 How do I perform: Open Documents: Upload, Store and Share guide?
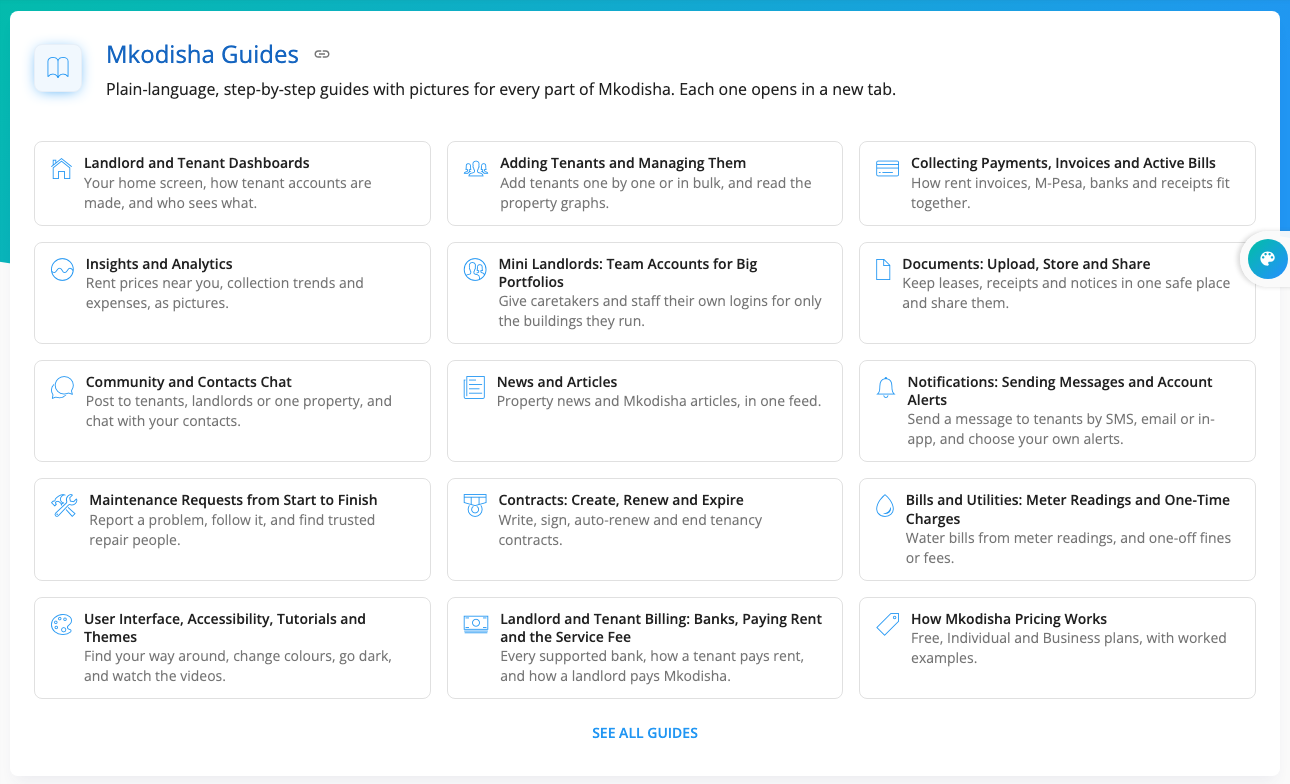pos(1026,264)
